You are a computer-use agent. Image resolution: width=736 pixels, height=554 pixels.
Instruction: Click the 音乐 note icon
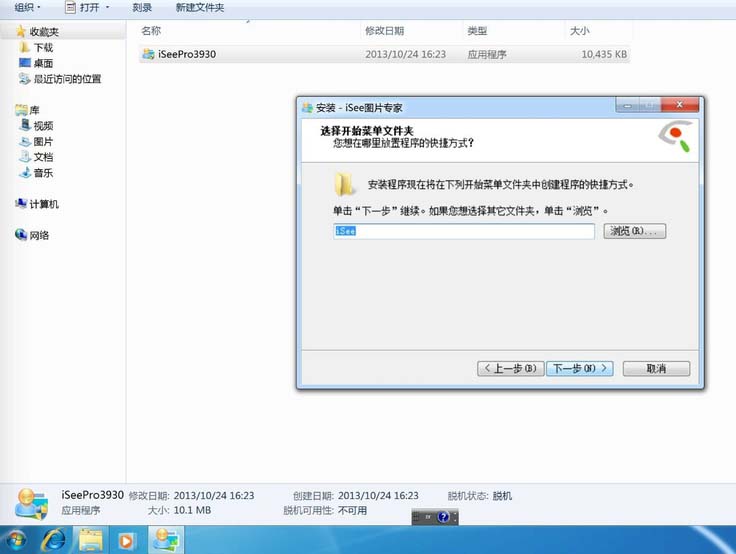(25, 172)
